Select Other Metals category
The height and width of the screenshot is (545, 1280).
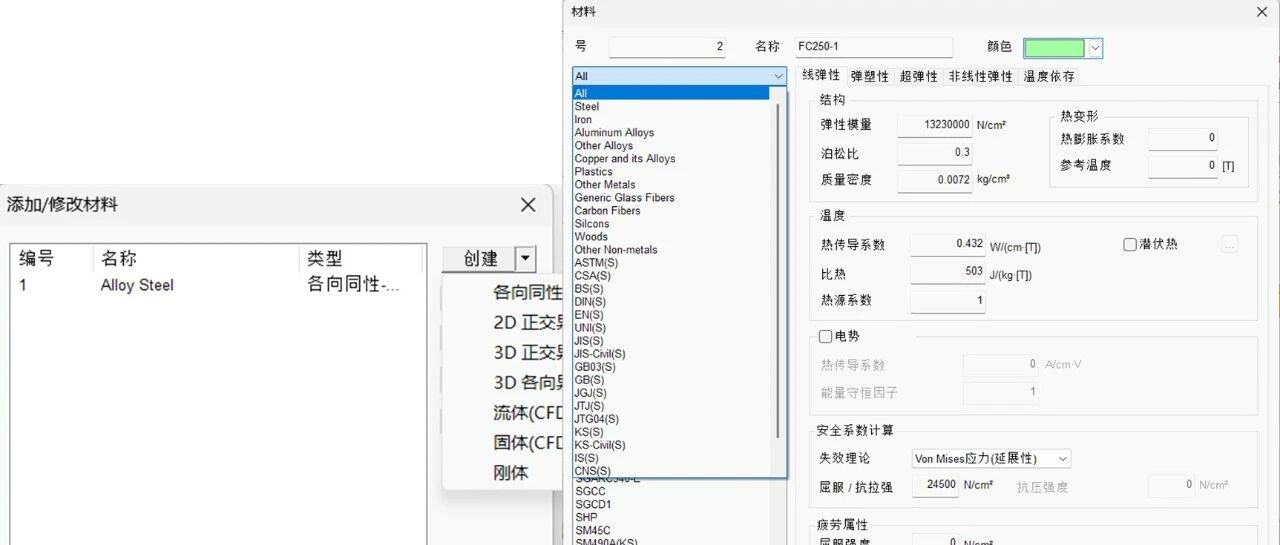point(605,184)
